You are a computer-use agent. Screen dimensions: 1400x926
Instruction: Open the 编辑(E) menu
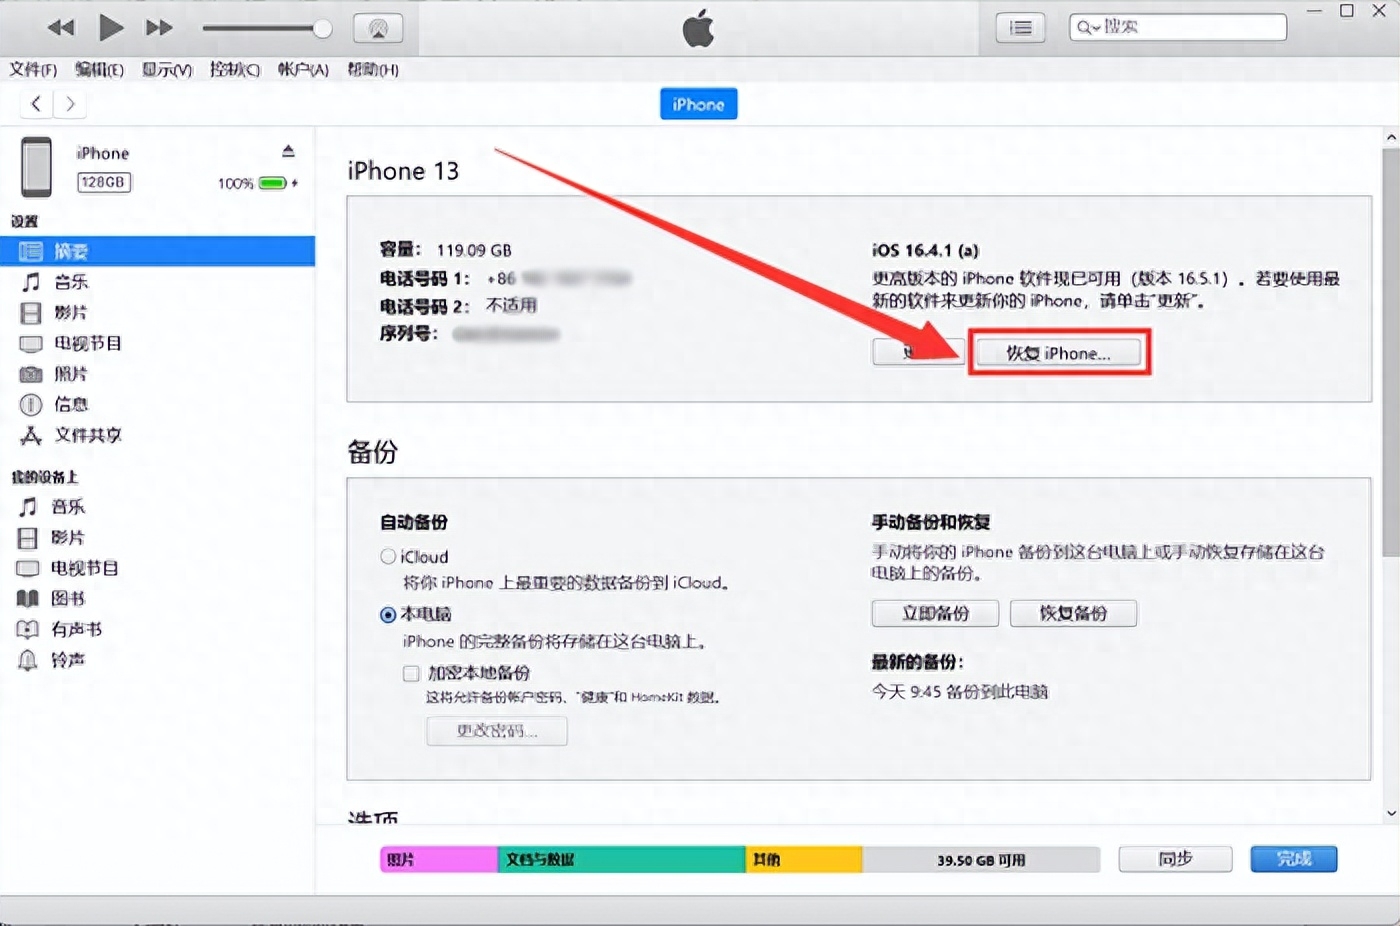pyautogui.click(x=99, y=69)
